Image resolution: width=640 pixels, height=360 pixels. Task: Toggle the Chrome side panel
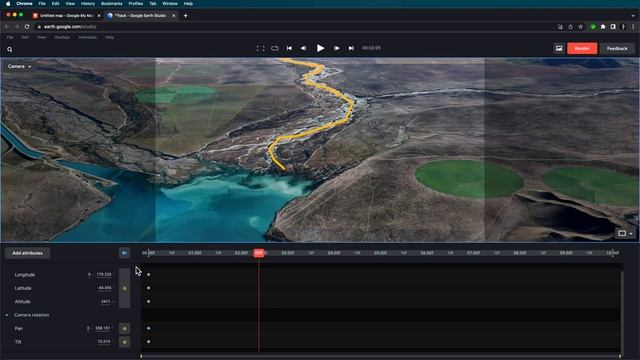coord(613,27)
